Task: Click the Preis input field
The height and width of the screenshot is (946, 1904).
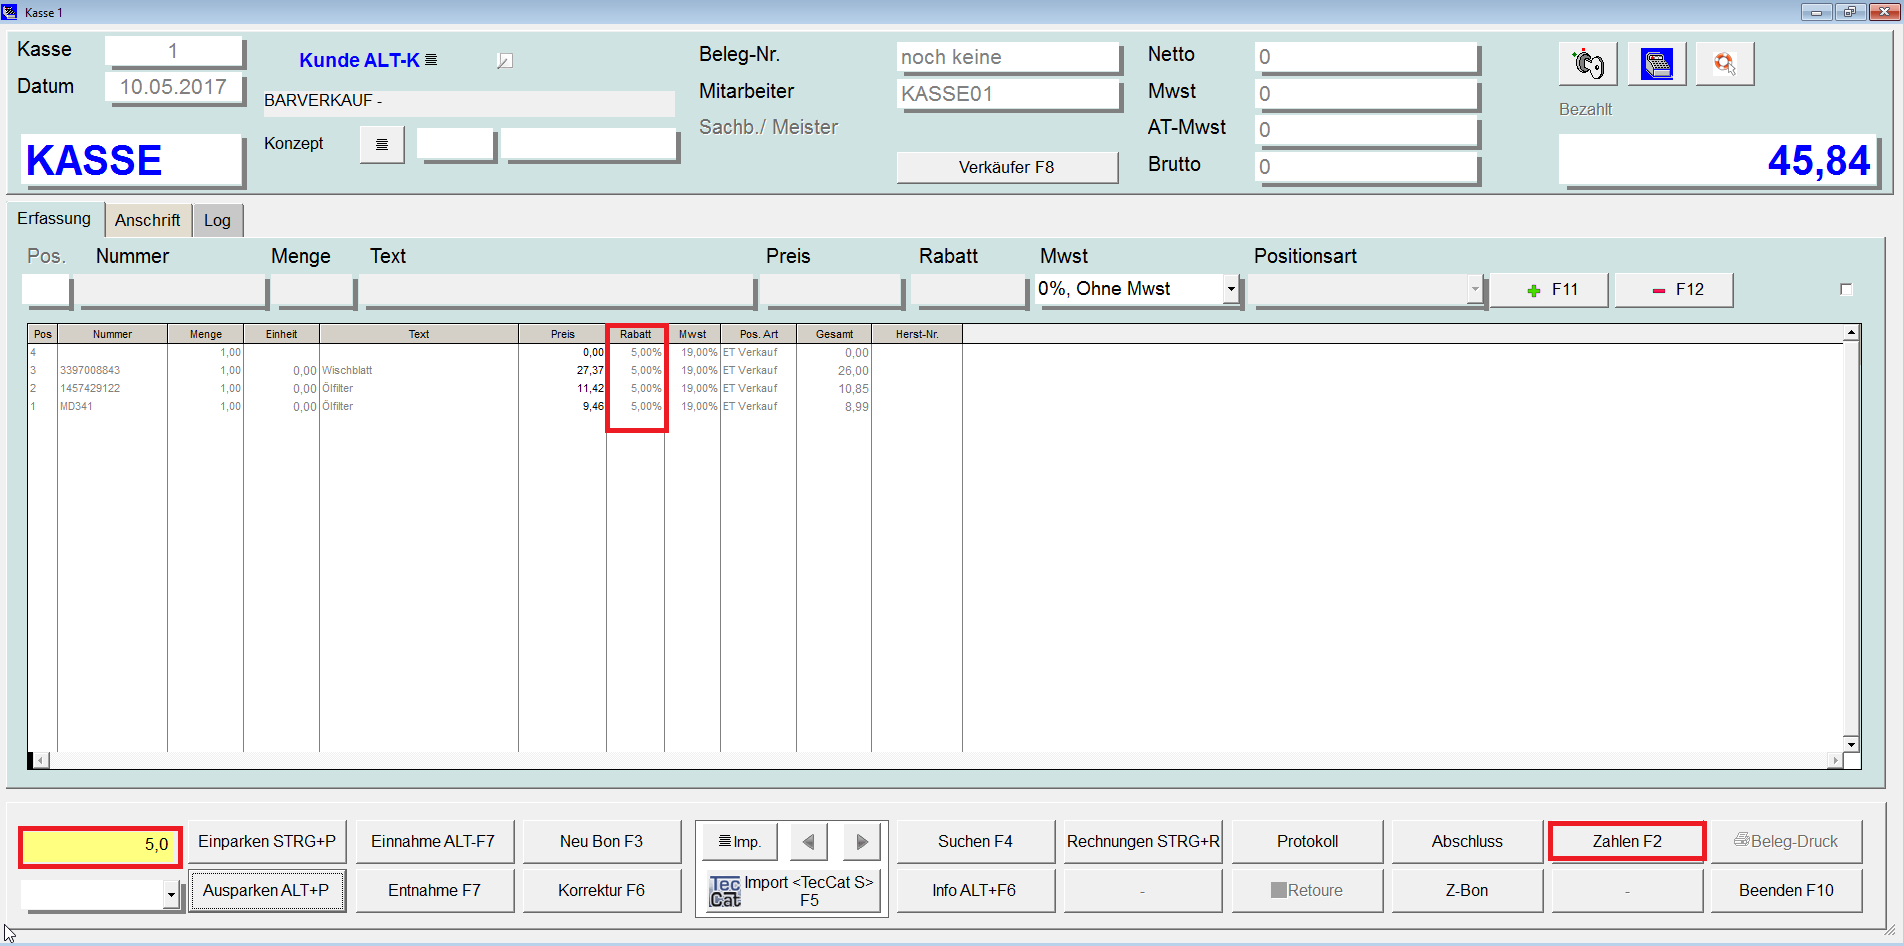Action: (x=832, y=291)
